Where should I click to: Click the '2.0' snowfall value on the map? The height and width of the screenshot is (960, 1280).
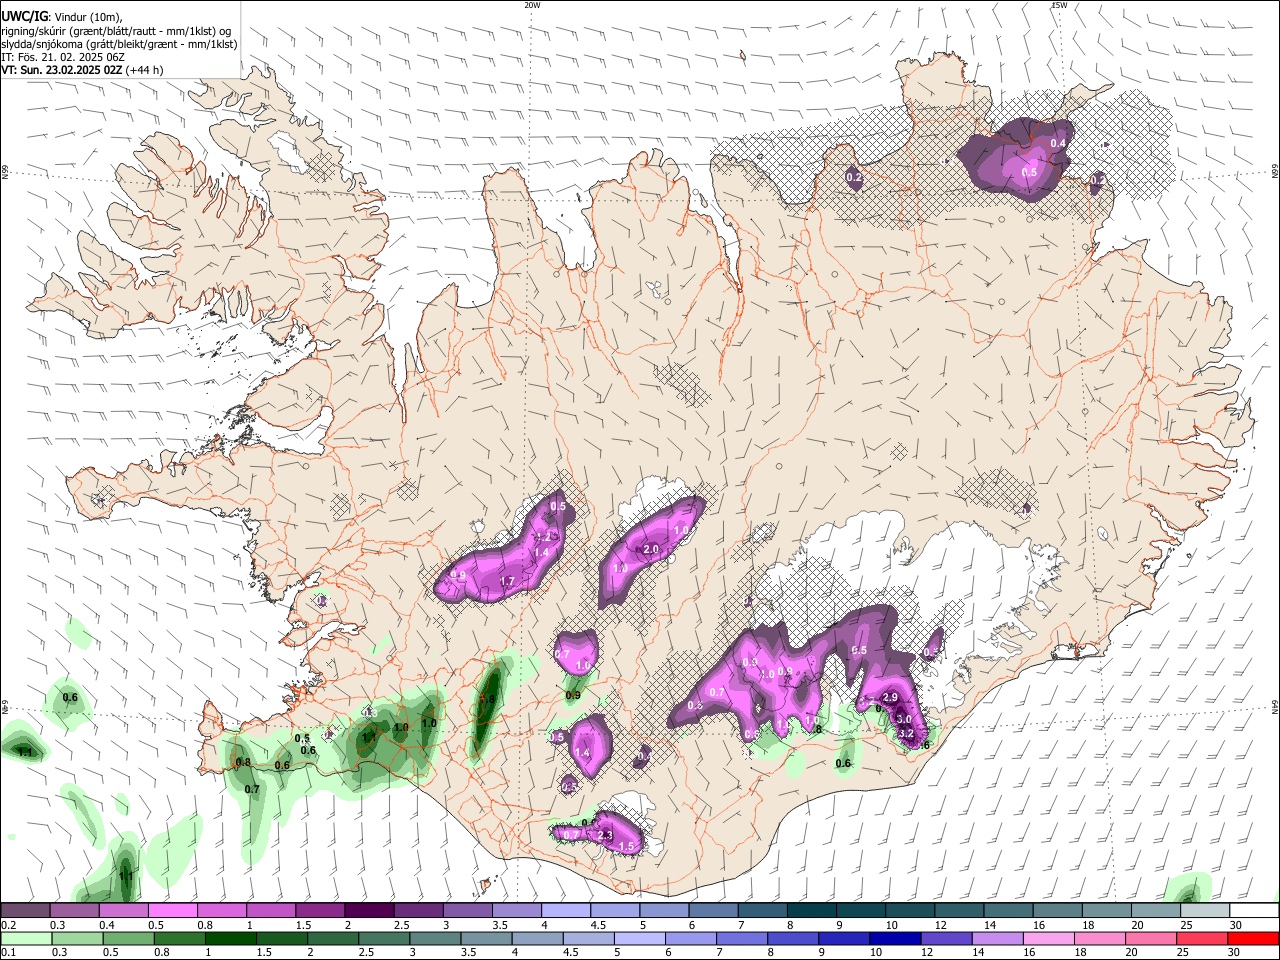(x=650, y=550)
